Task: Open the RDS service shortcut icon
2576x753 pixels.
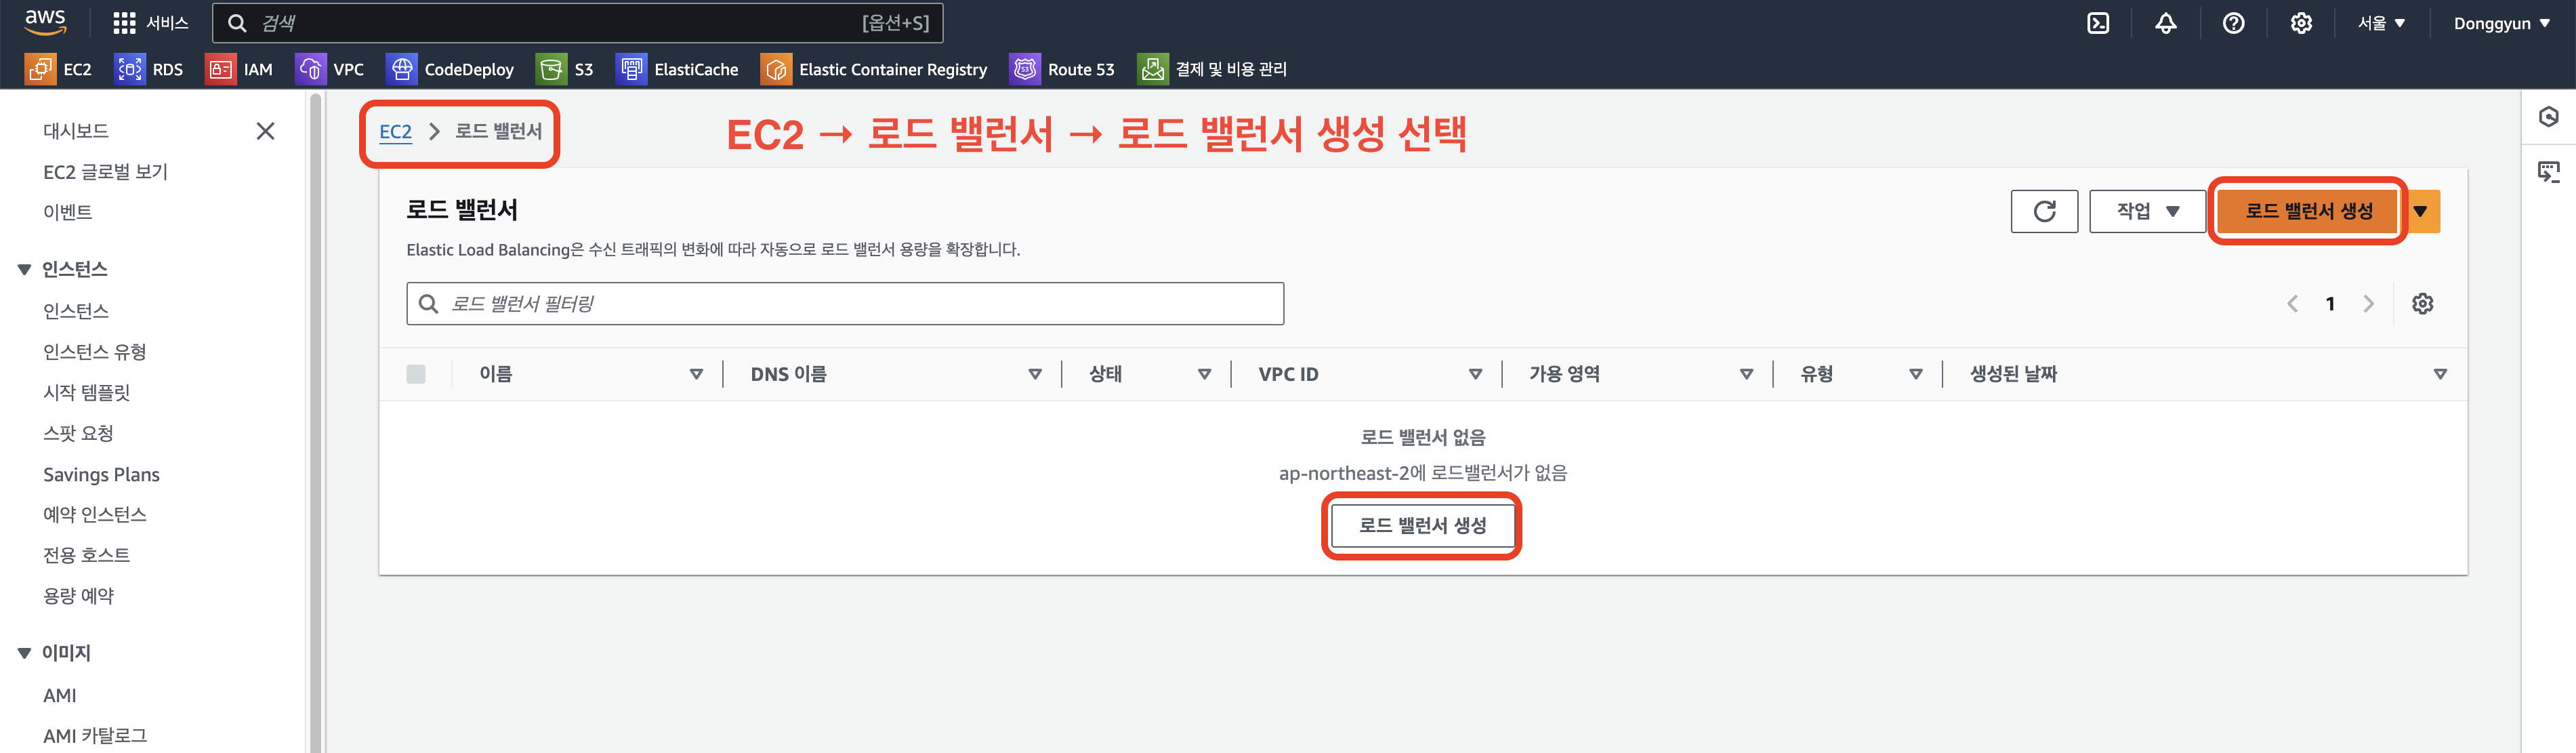Action: (x=130, y=69)
